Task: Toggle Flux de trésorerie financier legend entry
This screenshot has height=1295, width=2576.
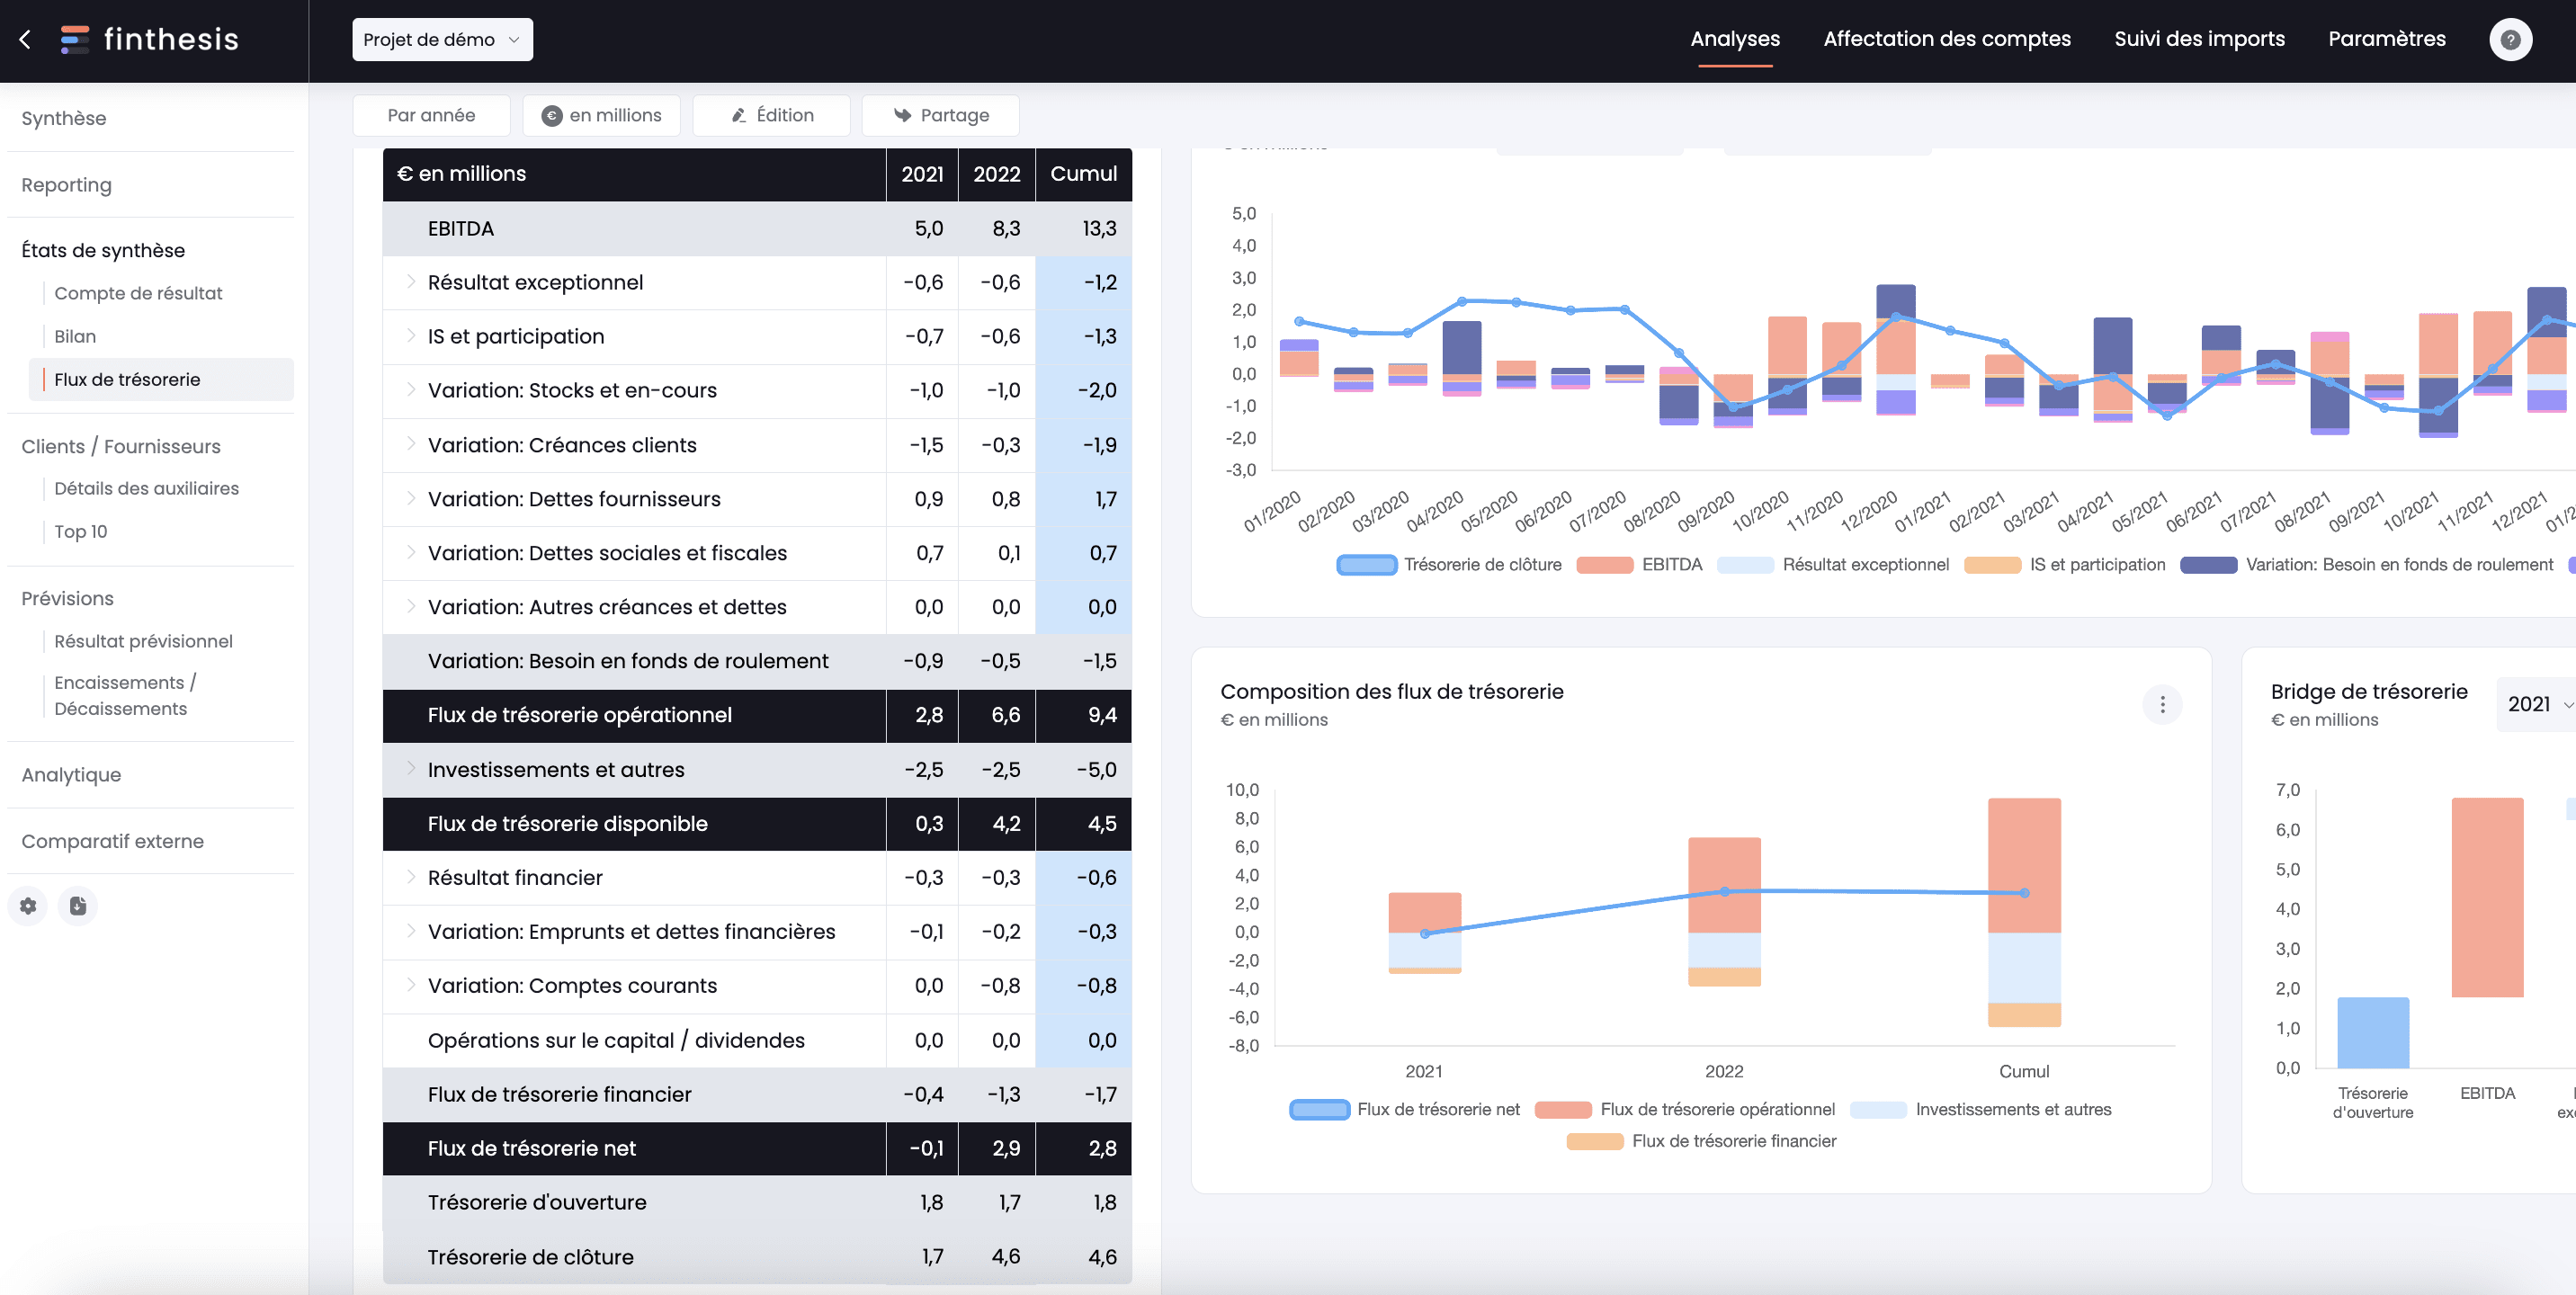Action: point(1701,1141)
